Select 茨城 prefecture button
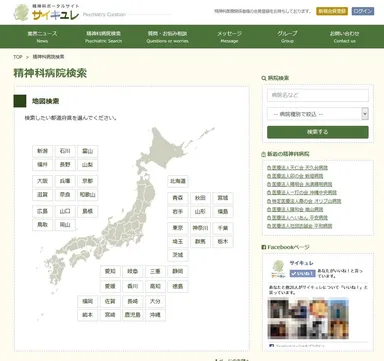 178,255
